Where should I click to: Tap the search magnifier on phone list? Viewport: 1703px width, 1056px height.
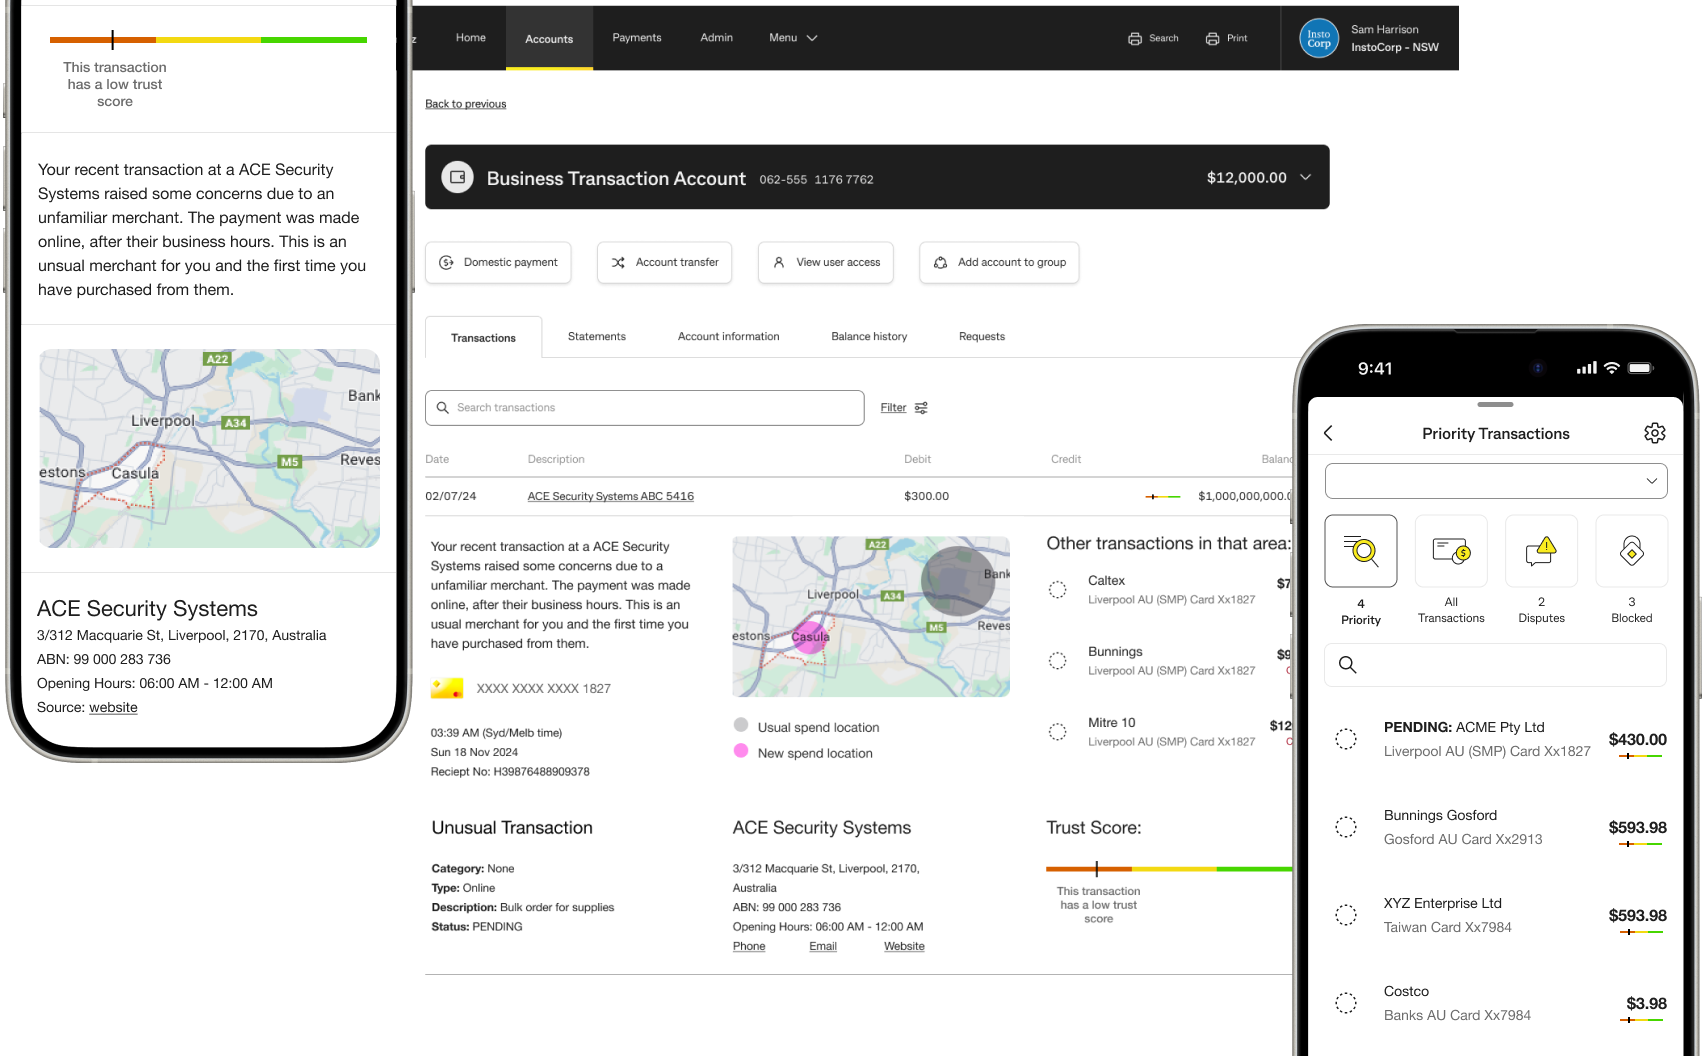(1348, 665)
